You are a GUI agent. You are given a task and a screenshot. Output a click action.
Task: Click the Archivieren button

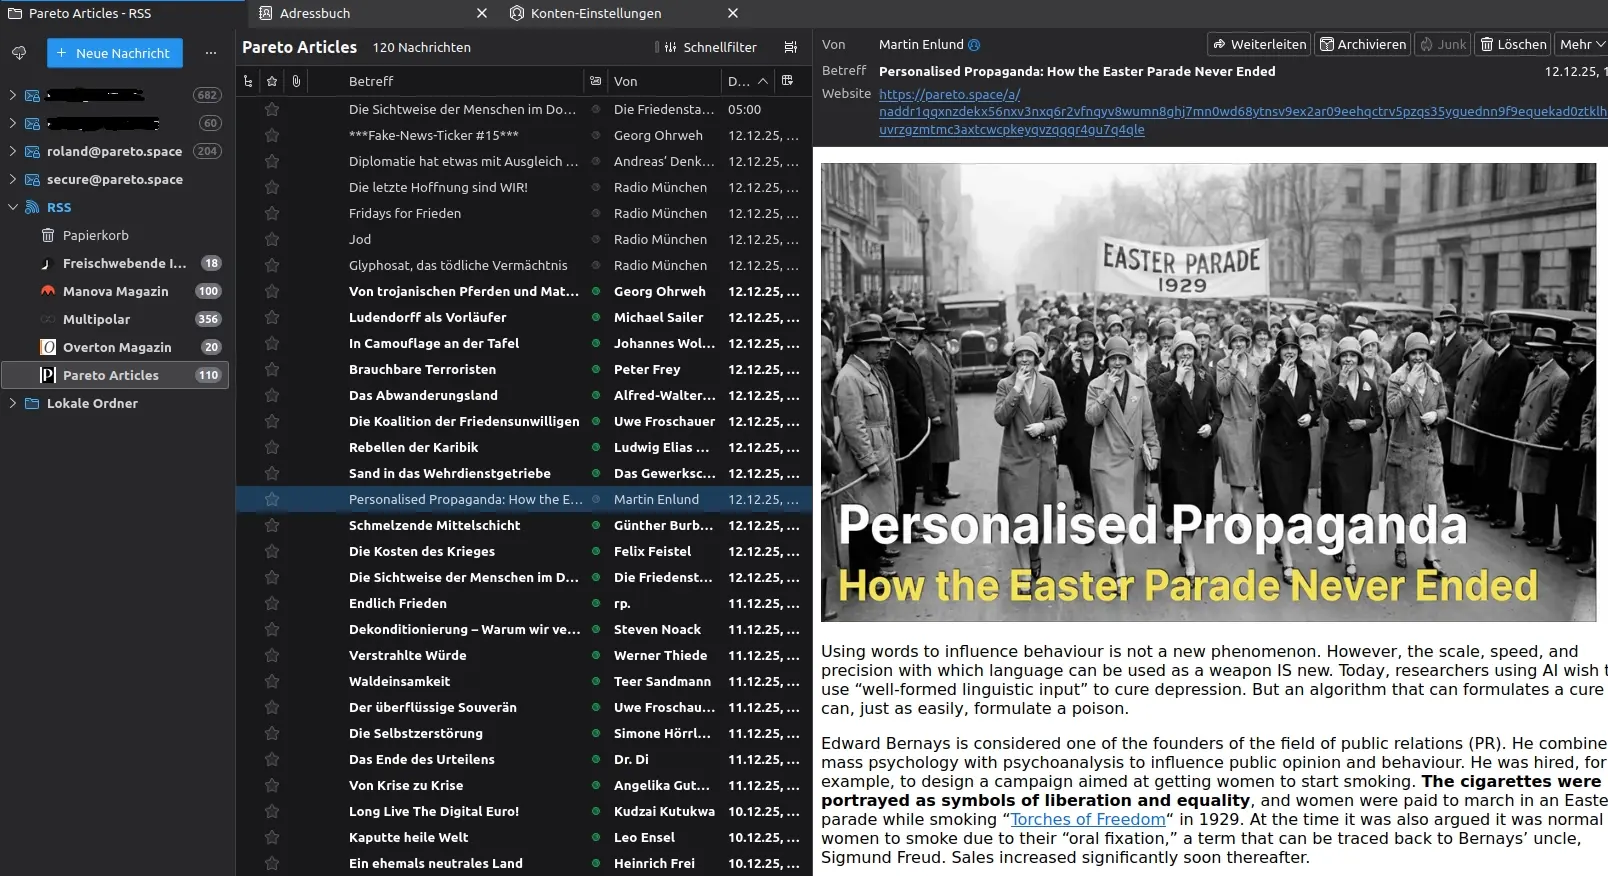click(x=1362, y=44)
